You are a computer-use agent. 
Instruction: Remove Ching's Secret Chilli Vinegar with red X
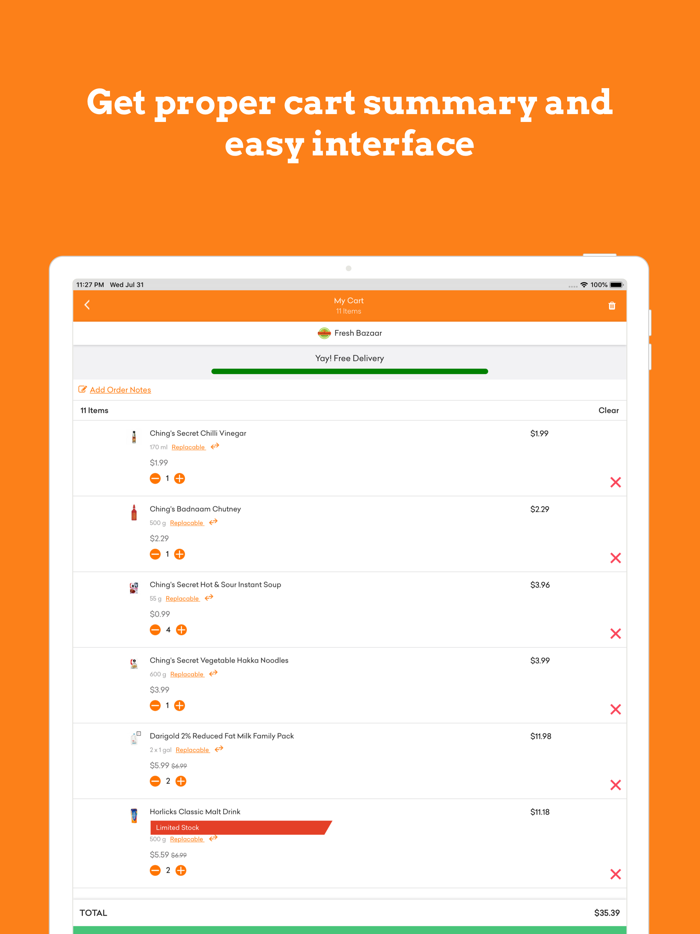click(615, 482)
